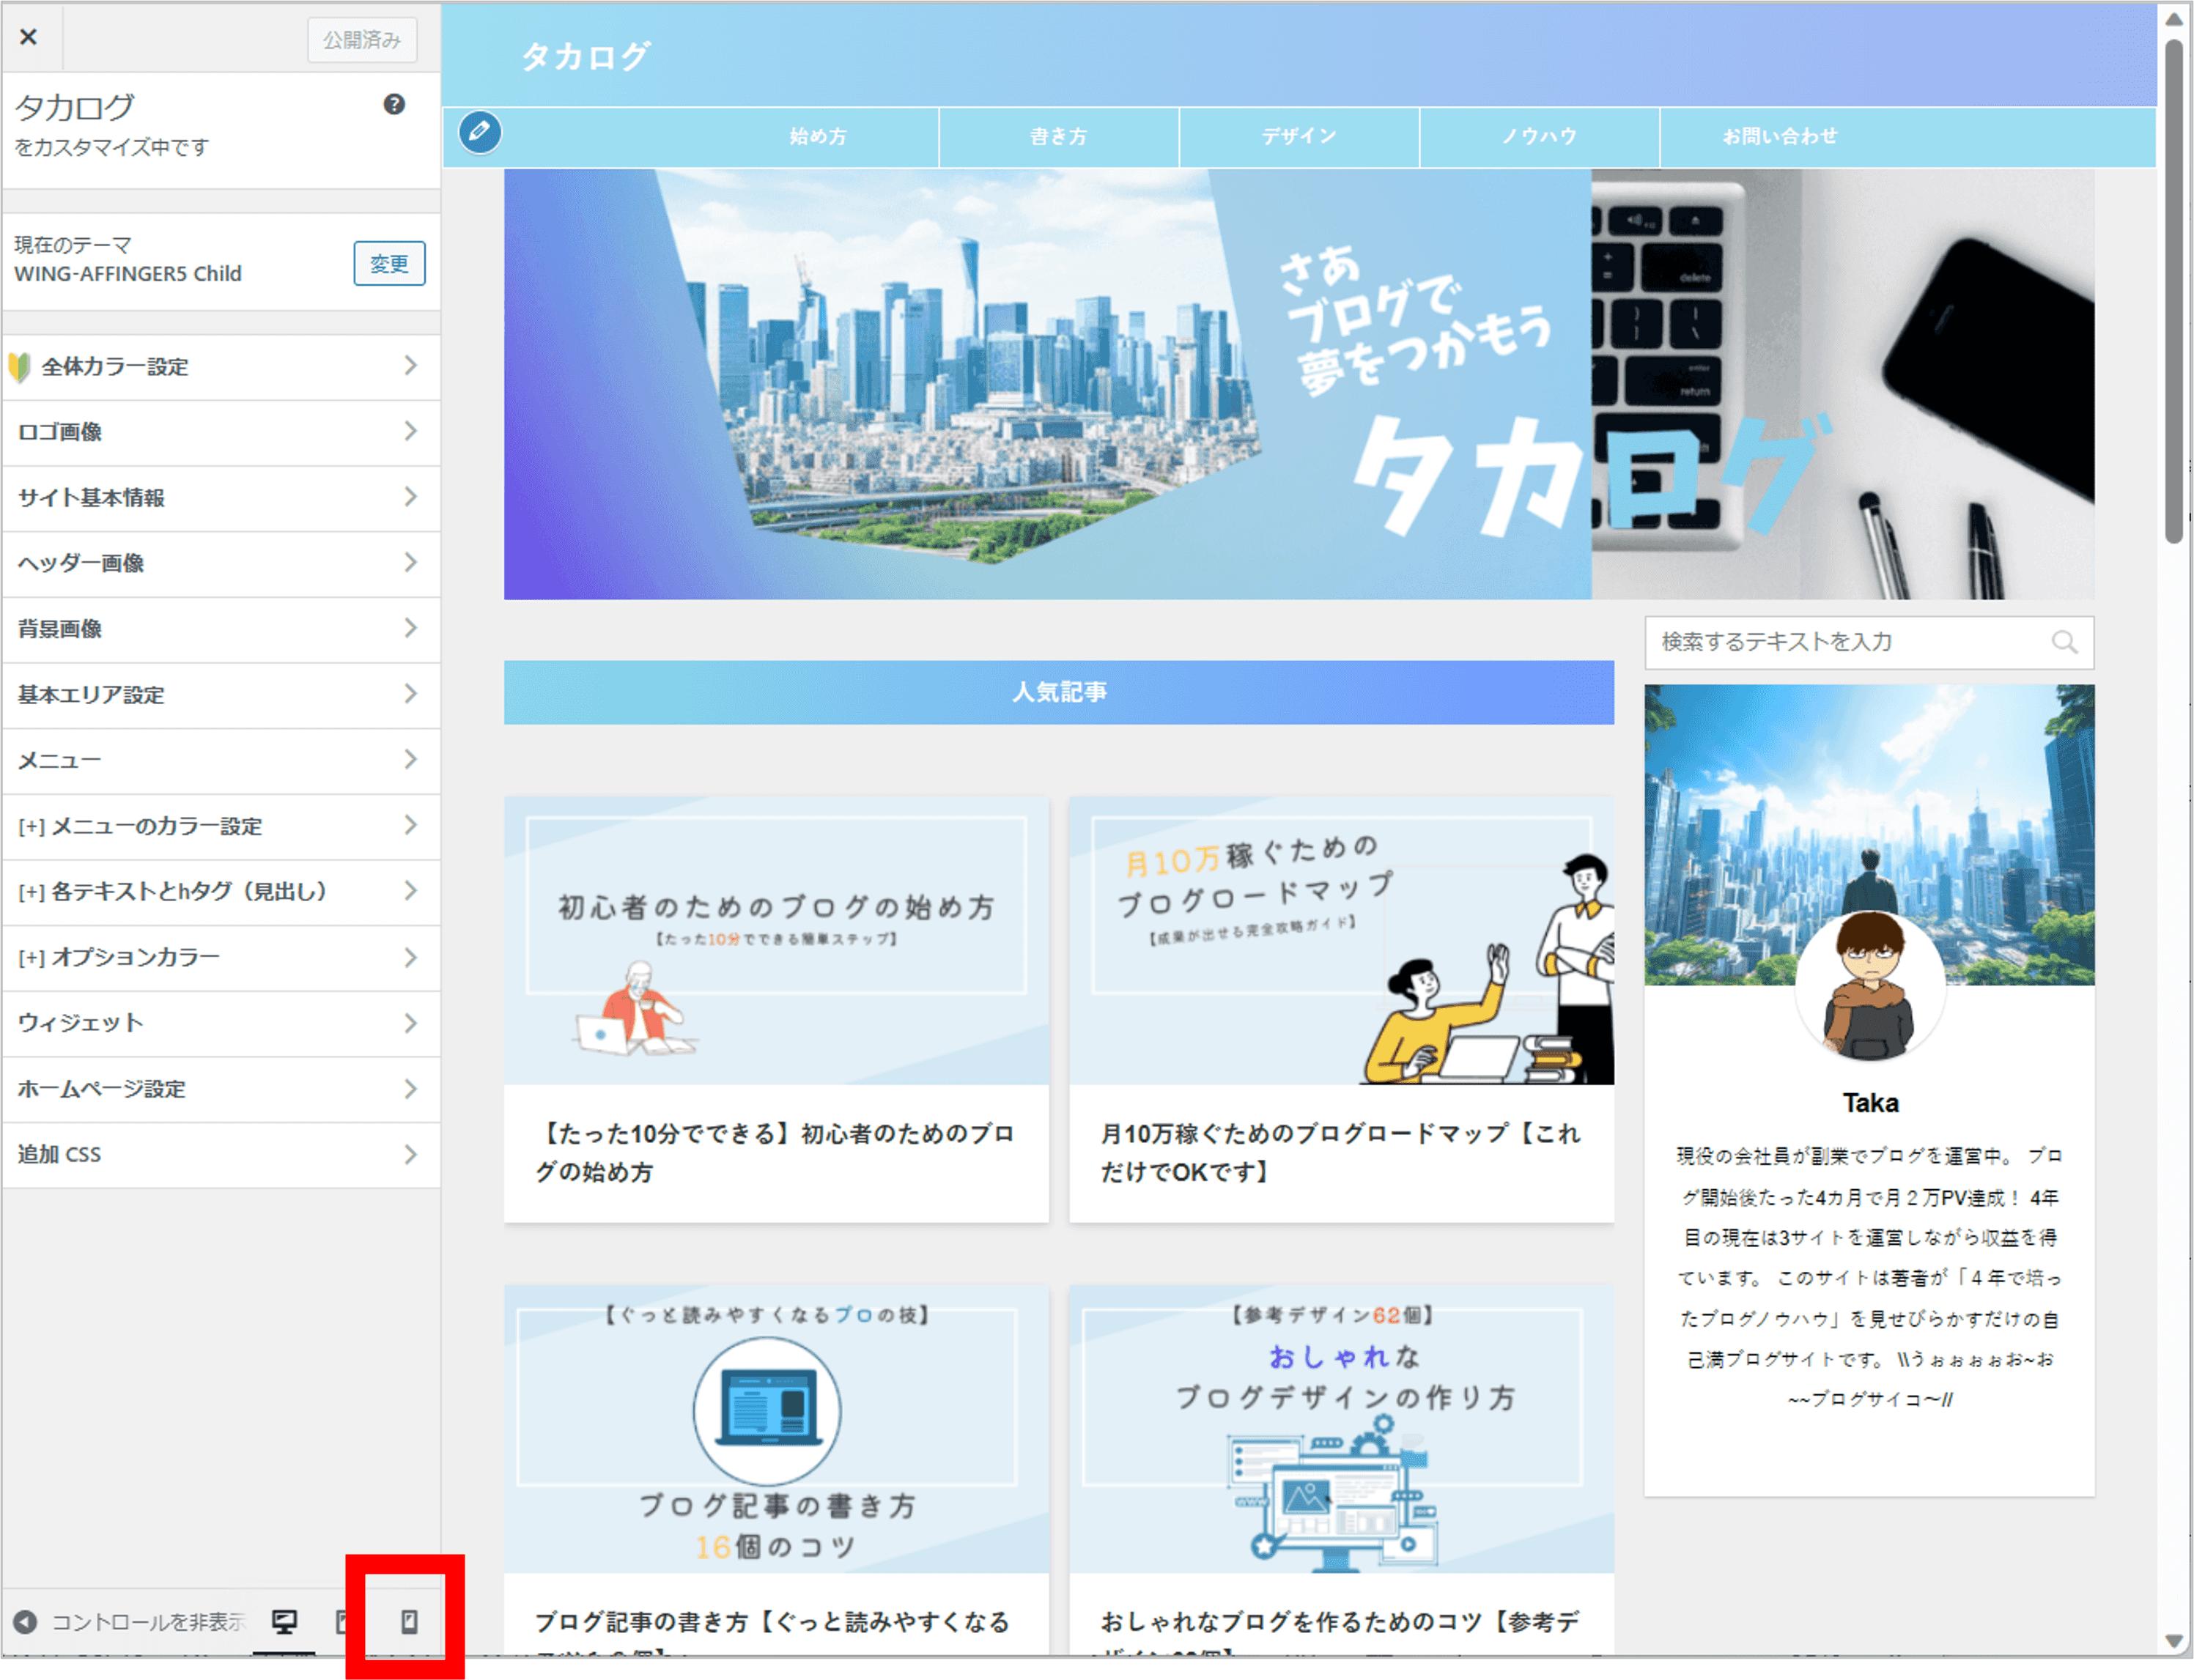Expand the サイト基本情報 section
The image size is (2194, 1680).
coord(221,498)
